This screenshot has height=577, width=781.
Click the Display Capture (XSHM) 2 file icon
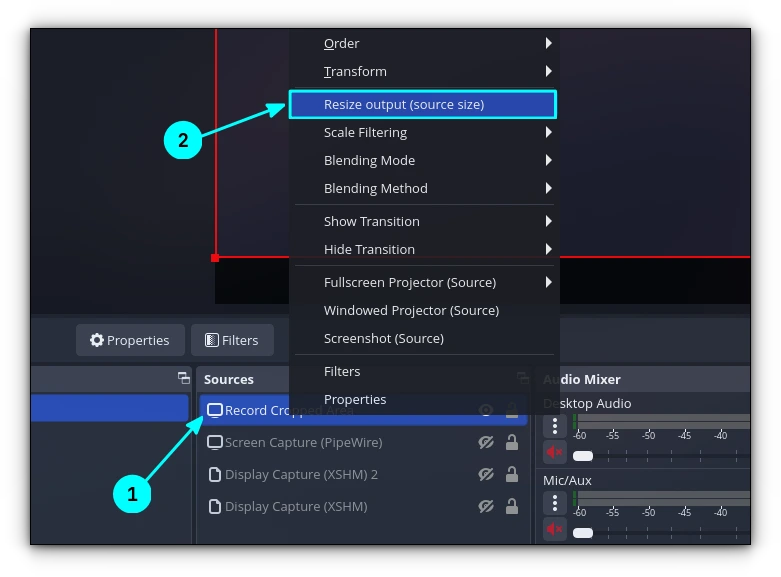(215, 474)
